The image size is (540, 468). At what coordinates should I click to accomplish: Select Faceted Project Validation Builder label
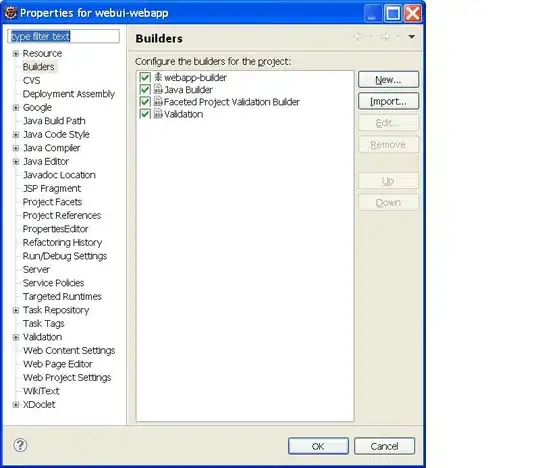click(231, 102)
